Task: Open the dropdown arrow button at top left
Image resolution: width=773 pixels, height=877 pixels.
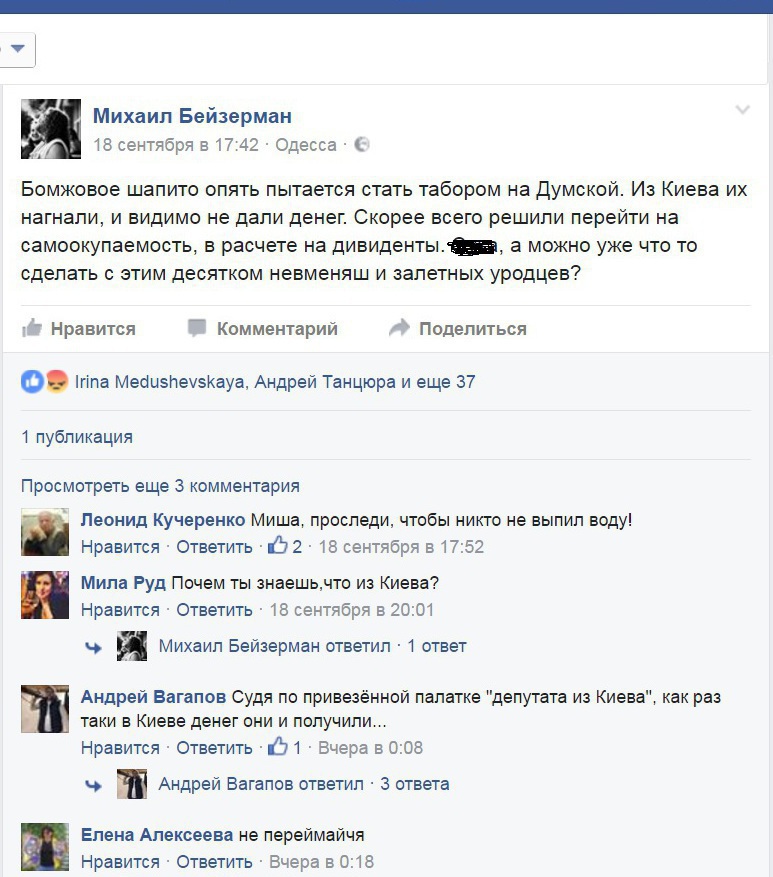Action: coord(17,50)
